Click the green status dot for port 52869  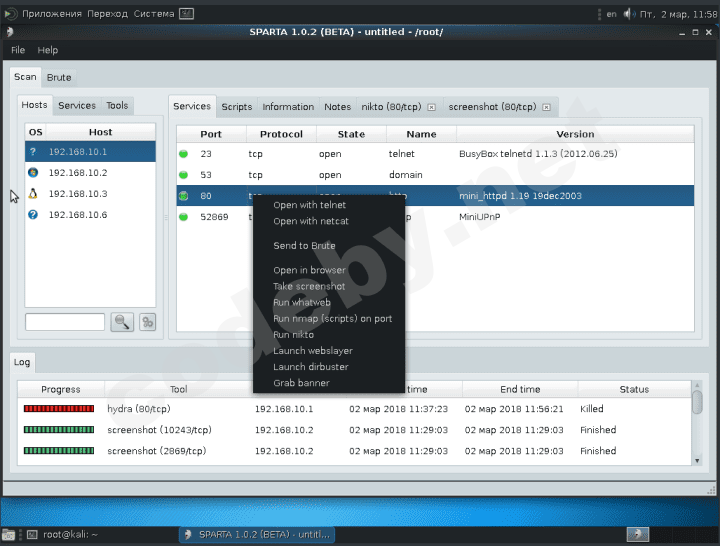(184, 217)
